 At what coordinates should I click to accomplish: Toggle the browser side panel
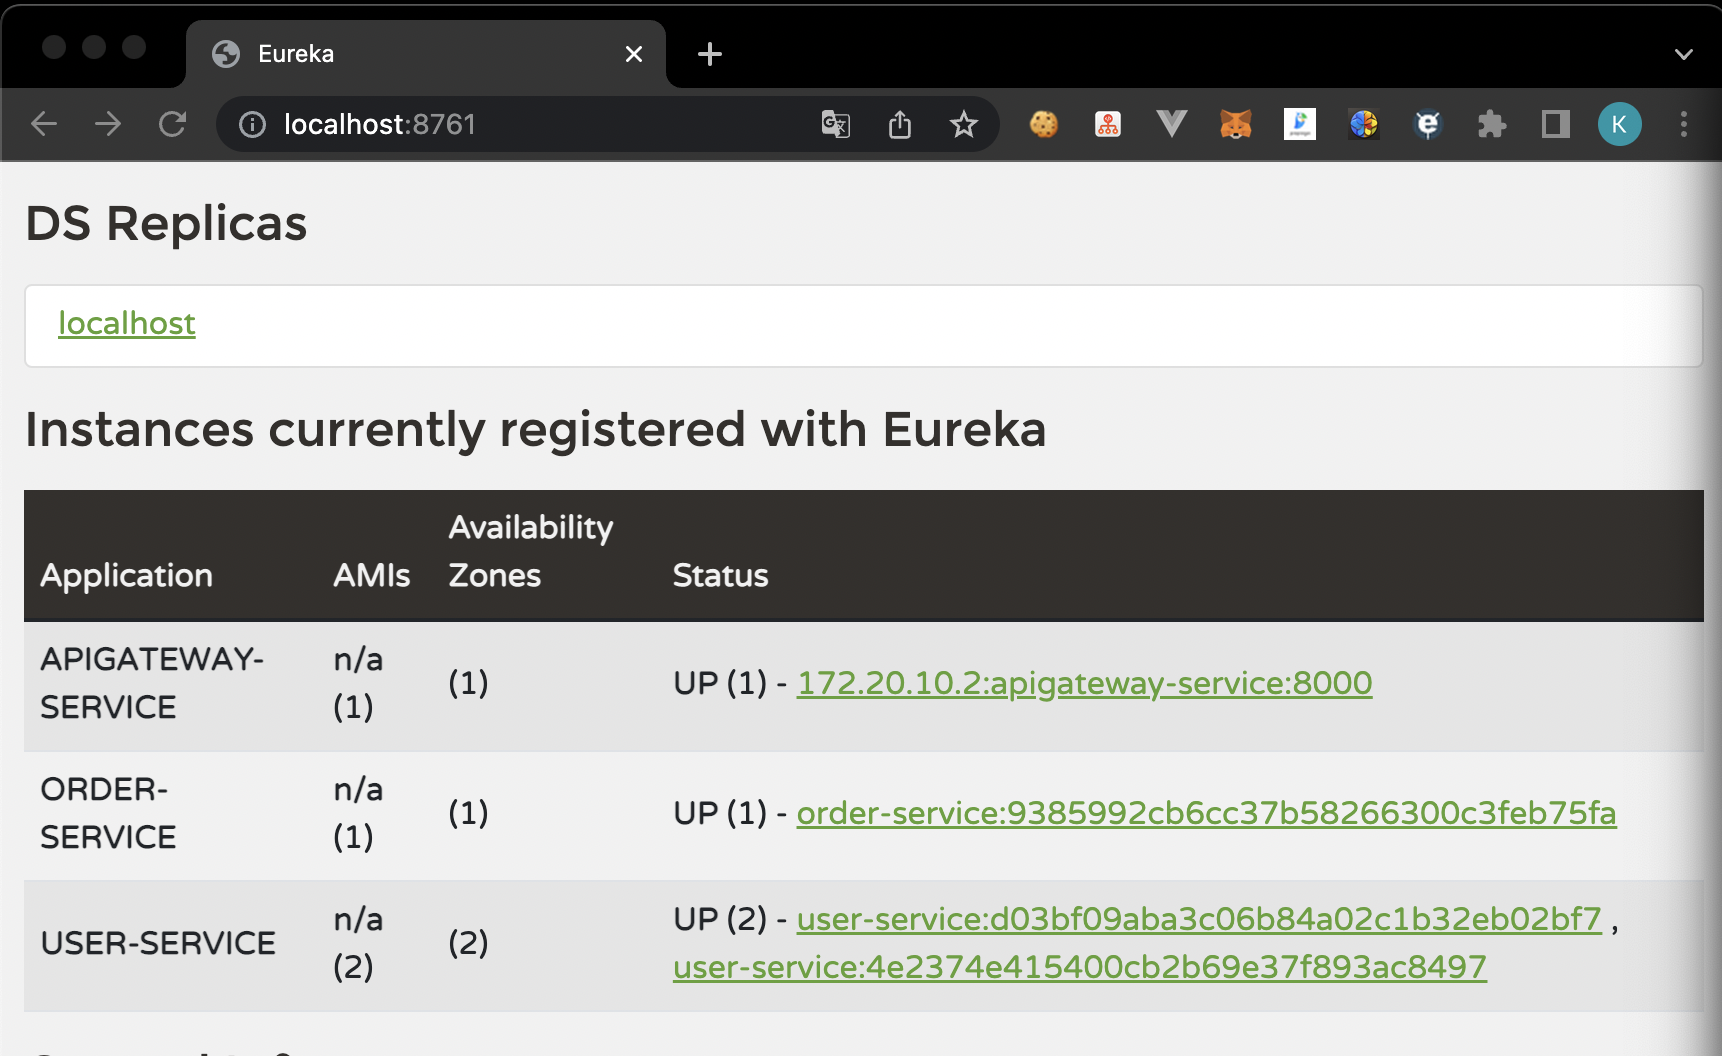pos(1556,124)
